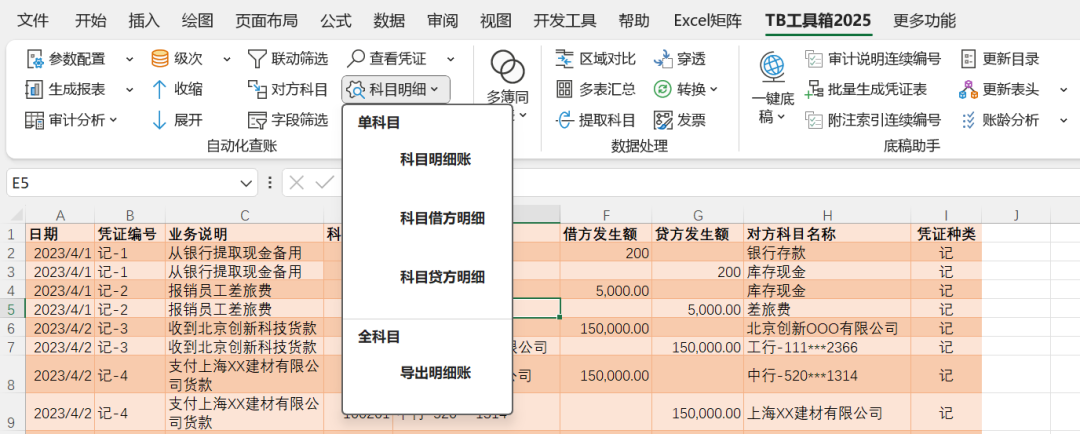This screenshot has height=434, width=1080.
Task: Expand the 级次 dropdown arrow
Action: pyautogui.click(x=227, y=59)
